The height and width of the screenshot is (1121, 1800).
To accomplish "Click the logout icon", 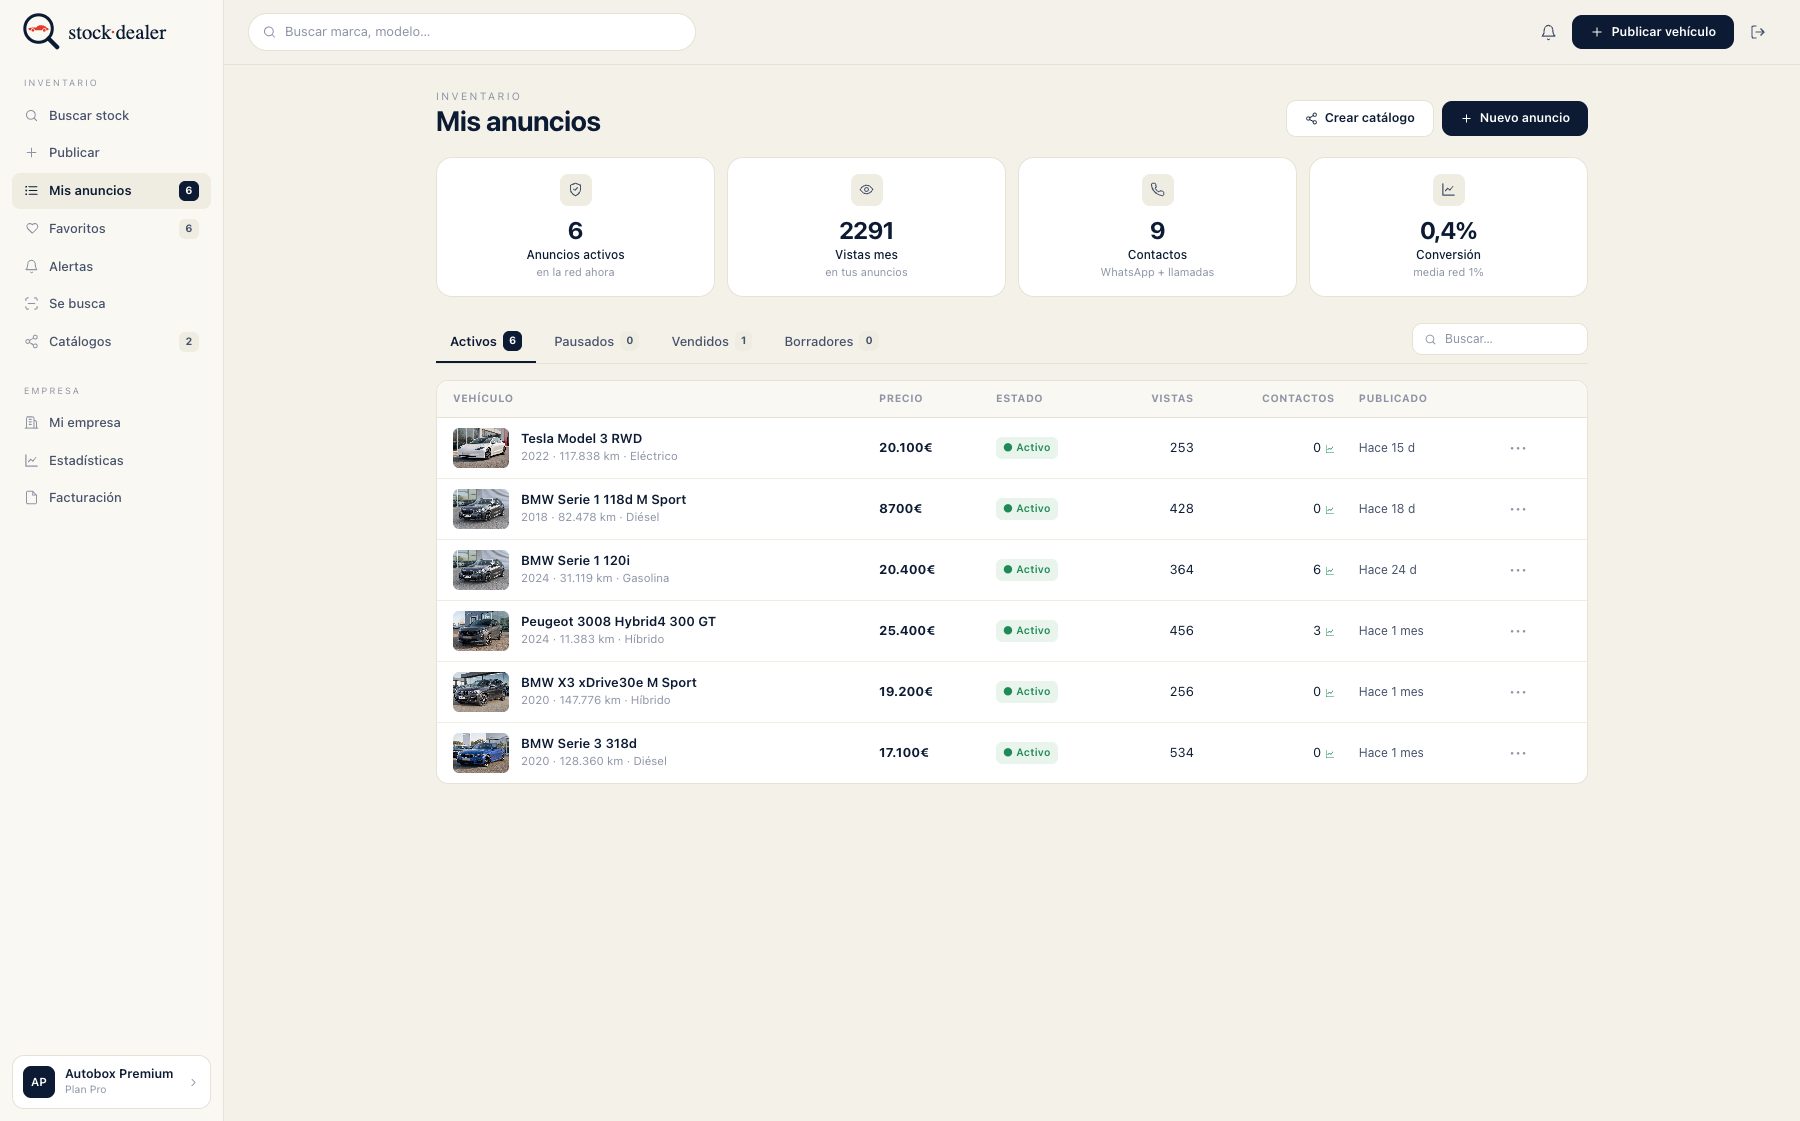I will 1758,32.
